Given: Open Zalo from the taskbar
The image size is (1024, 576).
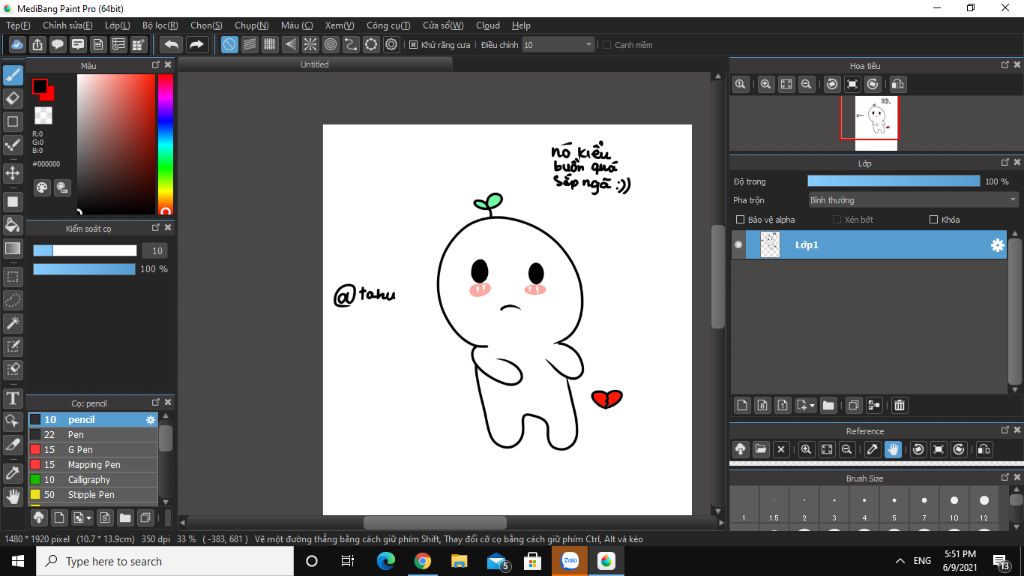Looking at the screenshot, I should [569, 561].
